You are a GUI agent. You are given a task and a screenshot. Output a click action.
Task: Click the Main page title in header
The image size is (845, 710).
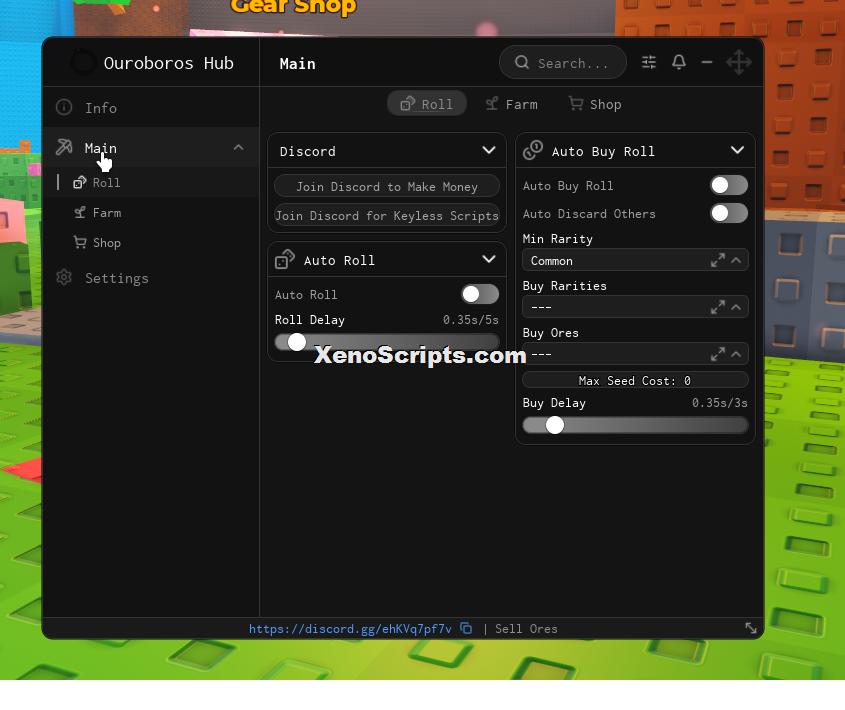[297, 64]
